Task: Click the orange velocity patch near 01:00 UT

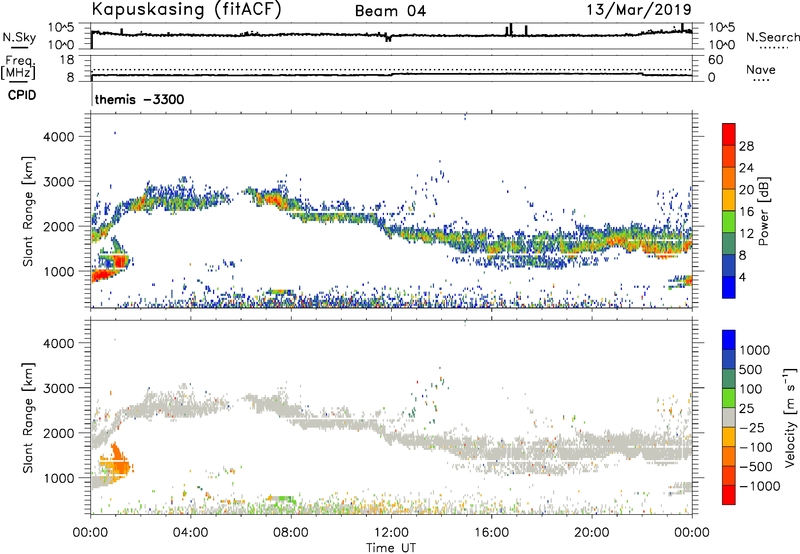Action: click(x=116, y=462)
